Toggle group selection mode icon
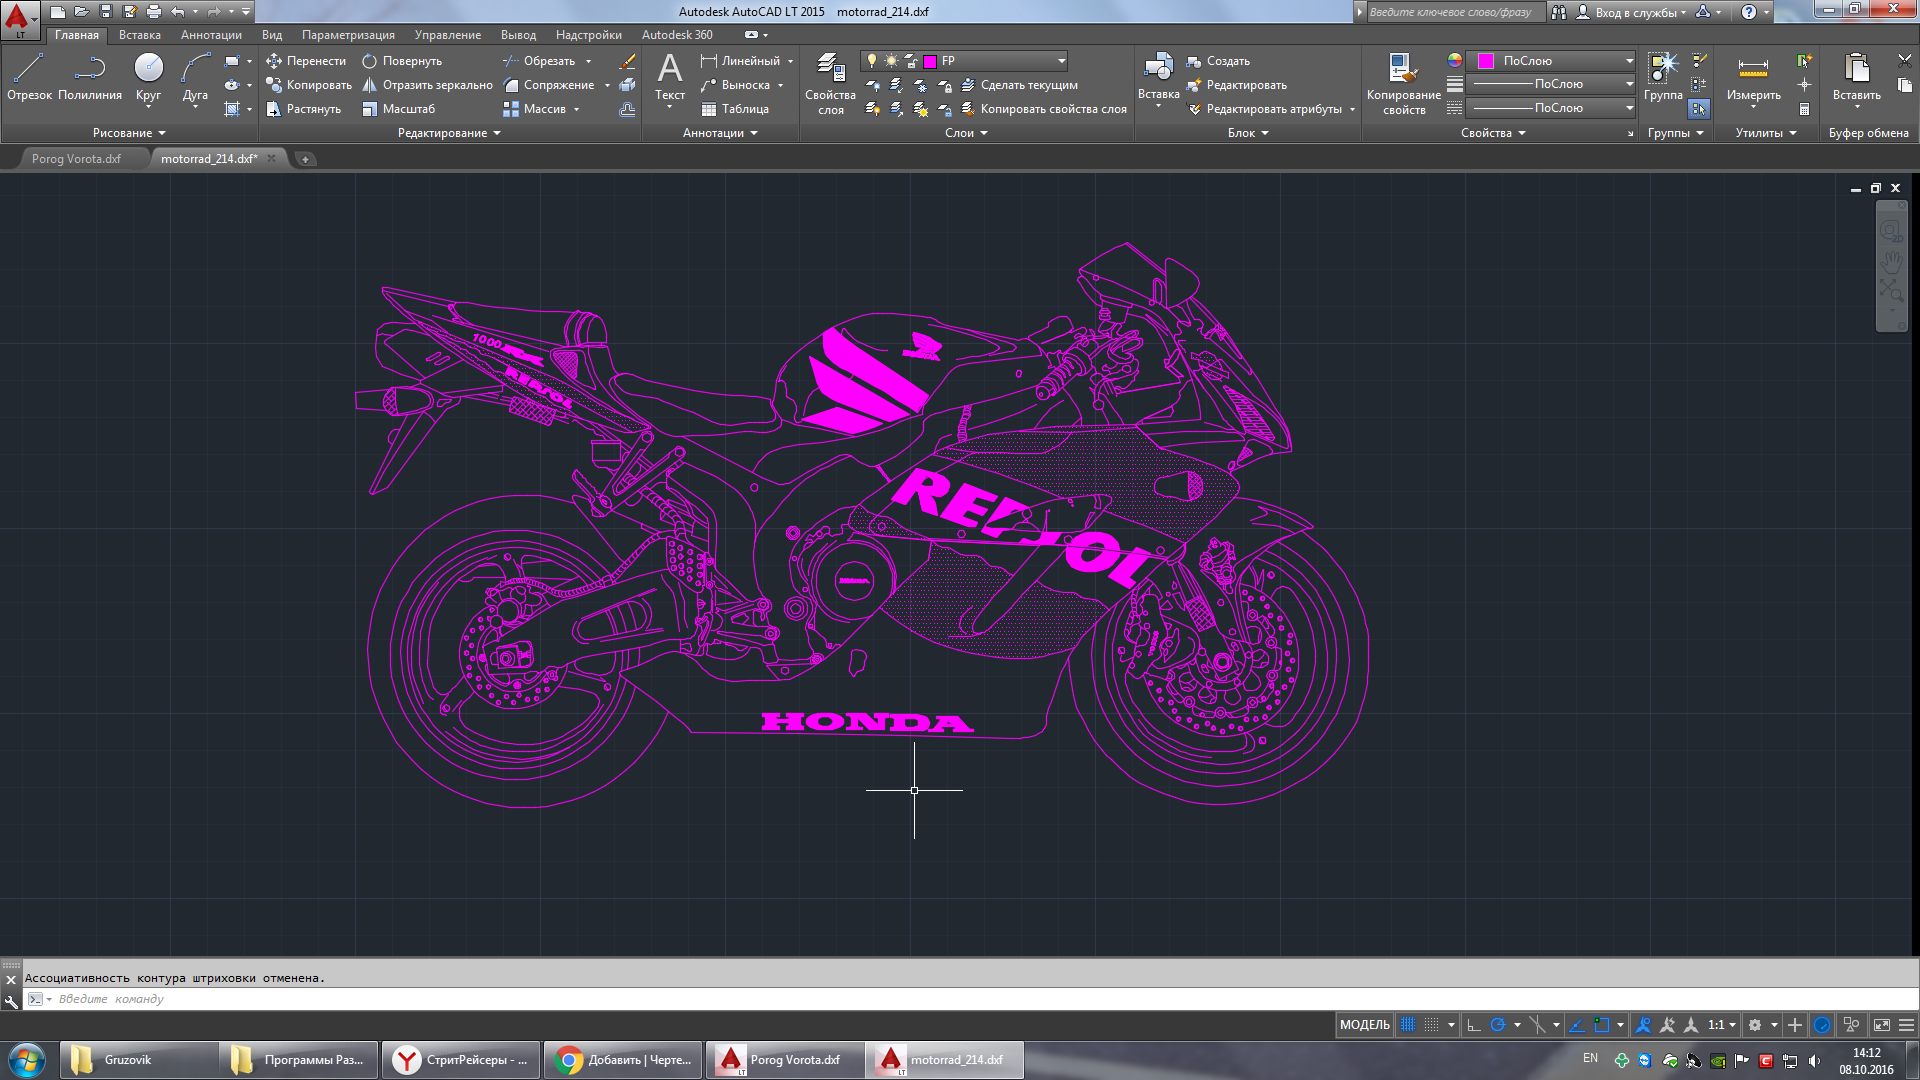The image size is (1920, 1080). [x=1699, y=108]
